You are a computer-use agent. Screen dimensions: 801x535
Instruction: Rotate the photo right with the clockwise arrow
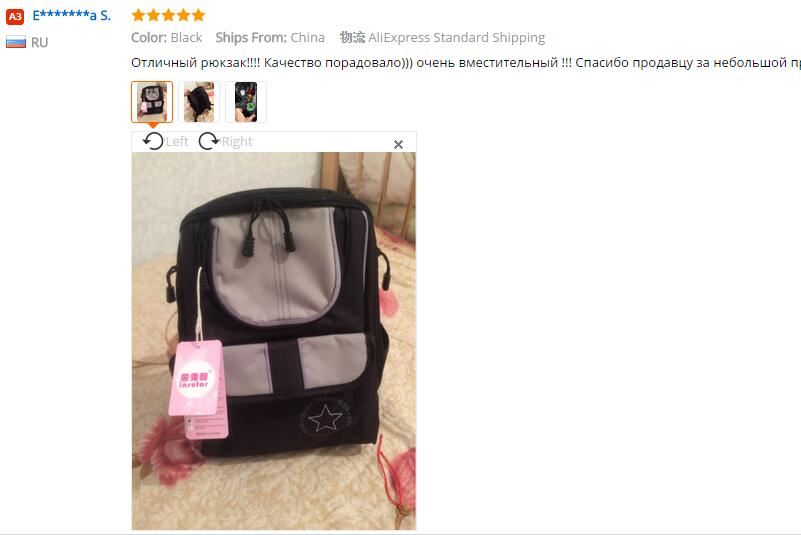tap(208, 141)
